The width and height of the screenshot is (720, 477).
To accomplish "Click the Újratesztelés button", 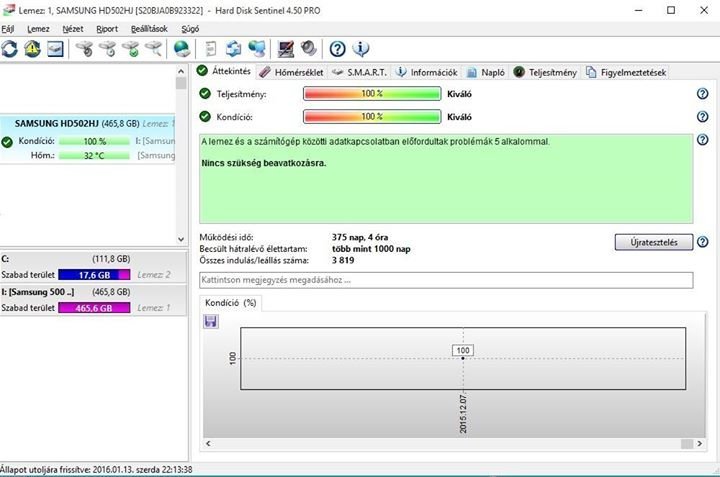I will tap(653, 242).
